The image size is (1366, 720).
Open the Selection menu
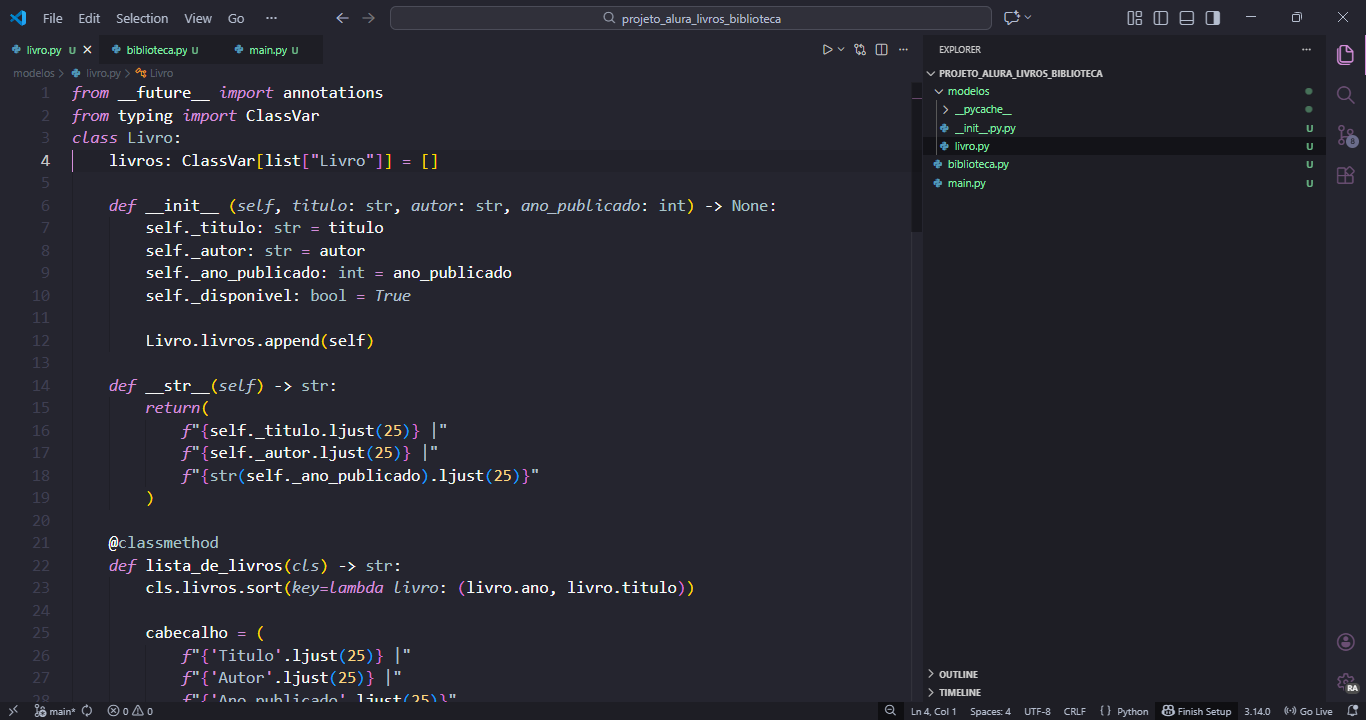coord(142,18)
